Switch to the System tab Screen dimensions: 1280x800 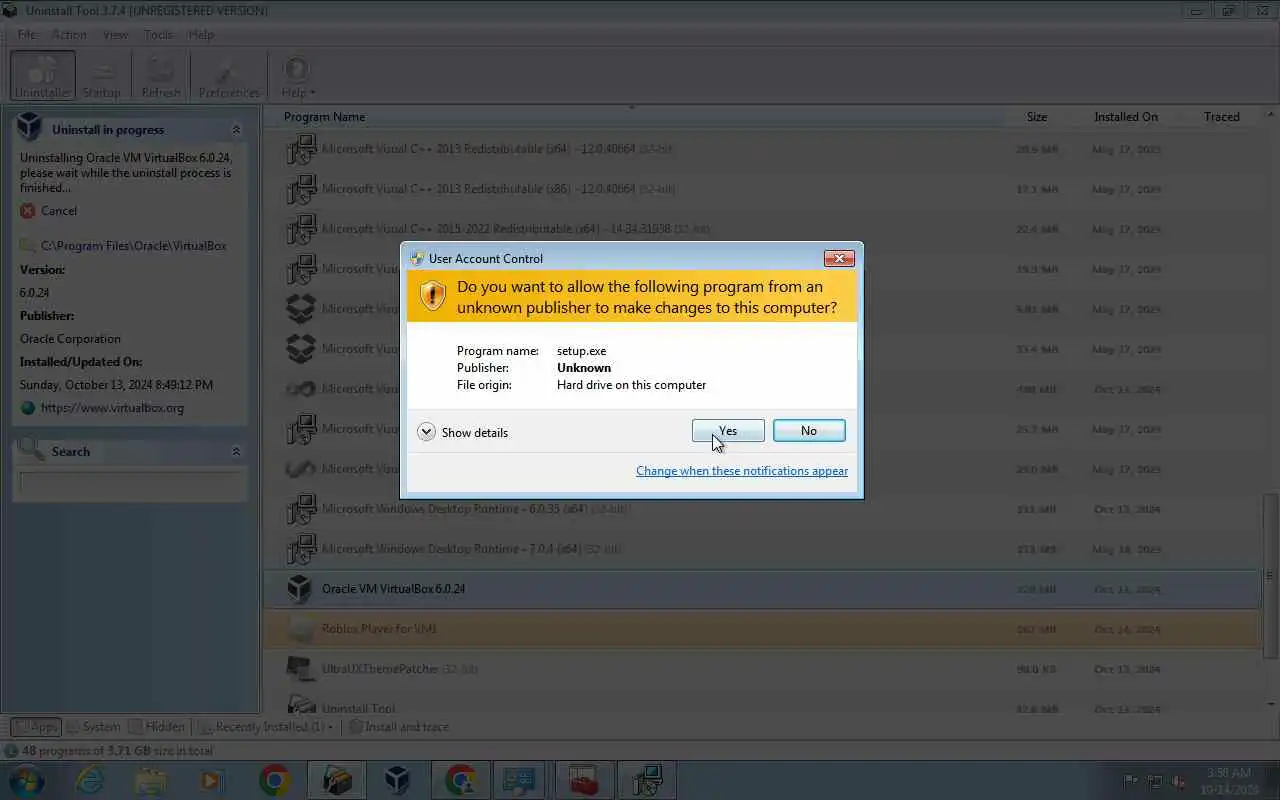pos(92,727)
